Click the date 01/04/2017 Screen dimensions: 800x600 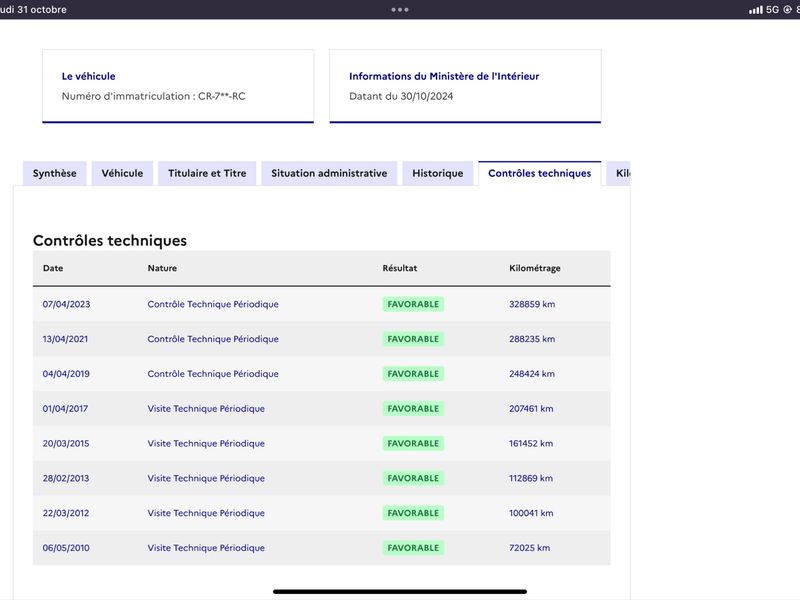click(x=65, y=408)
